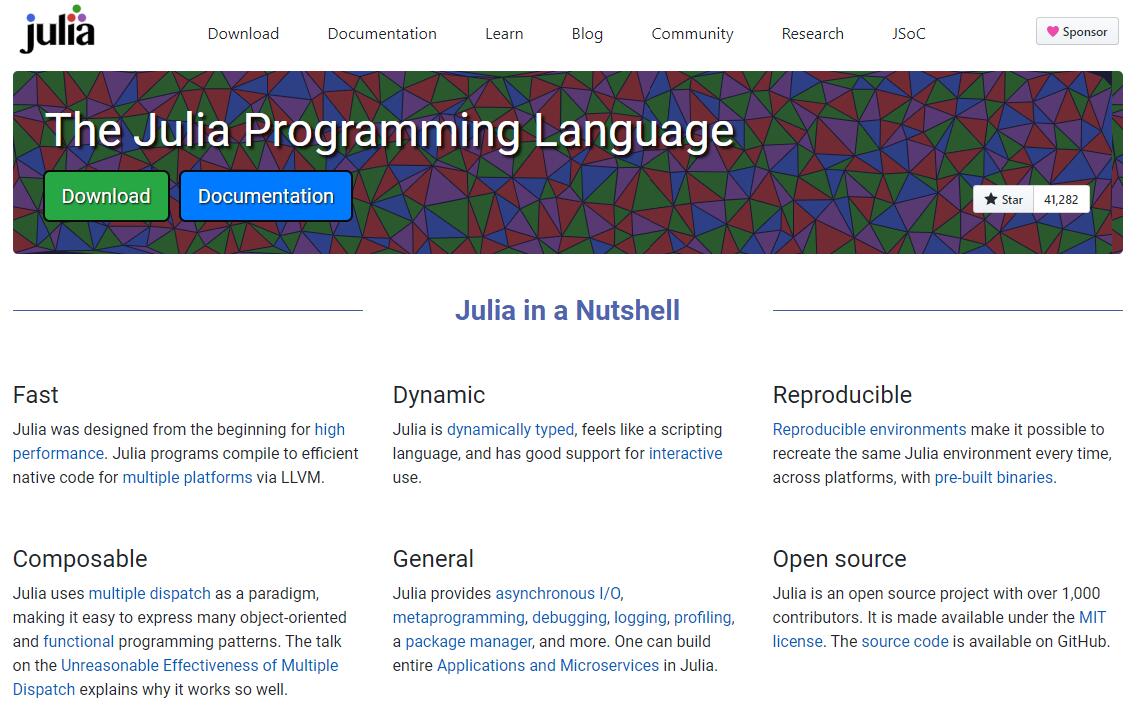
Task: Open the 'multiple platforms' link
Action: point(187,477)
